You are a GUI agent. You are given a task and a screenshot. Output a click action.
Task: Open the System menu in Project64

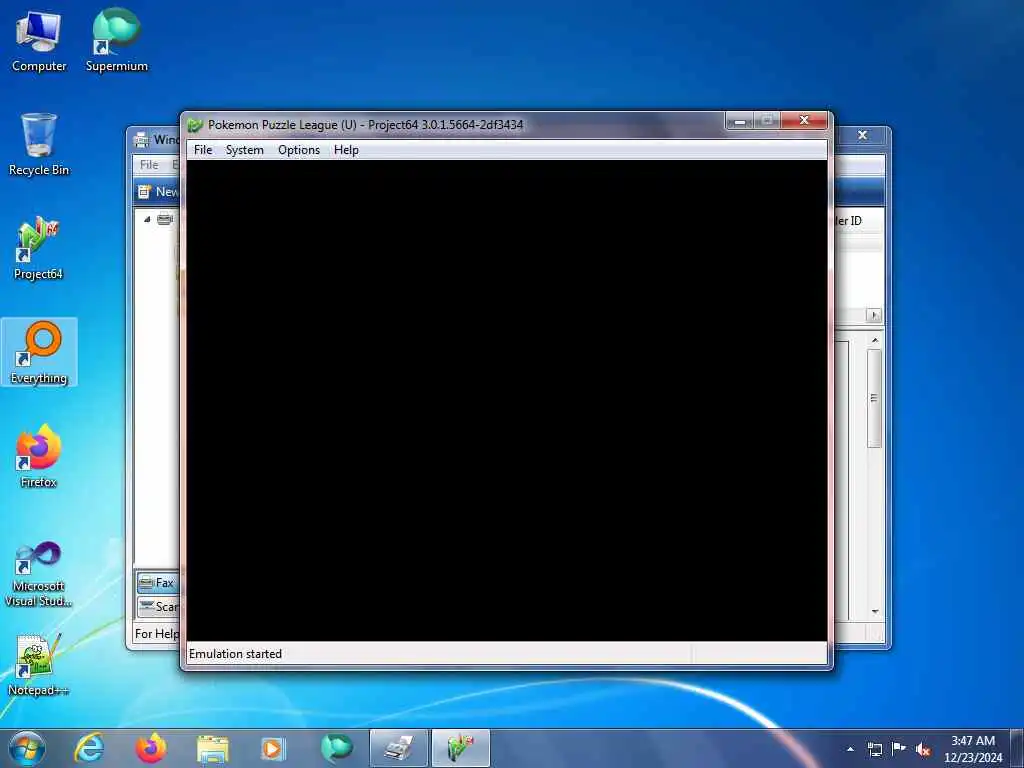244,150
